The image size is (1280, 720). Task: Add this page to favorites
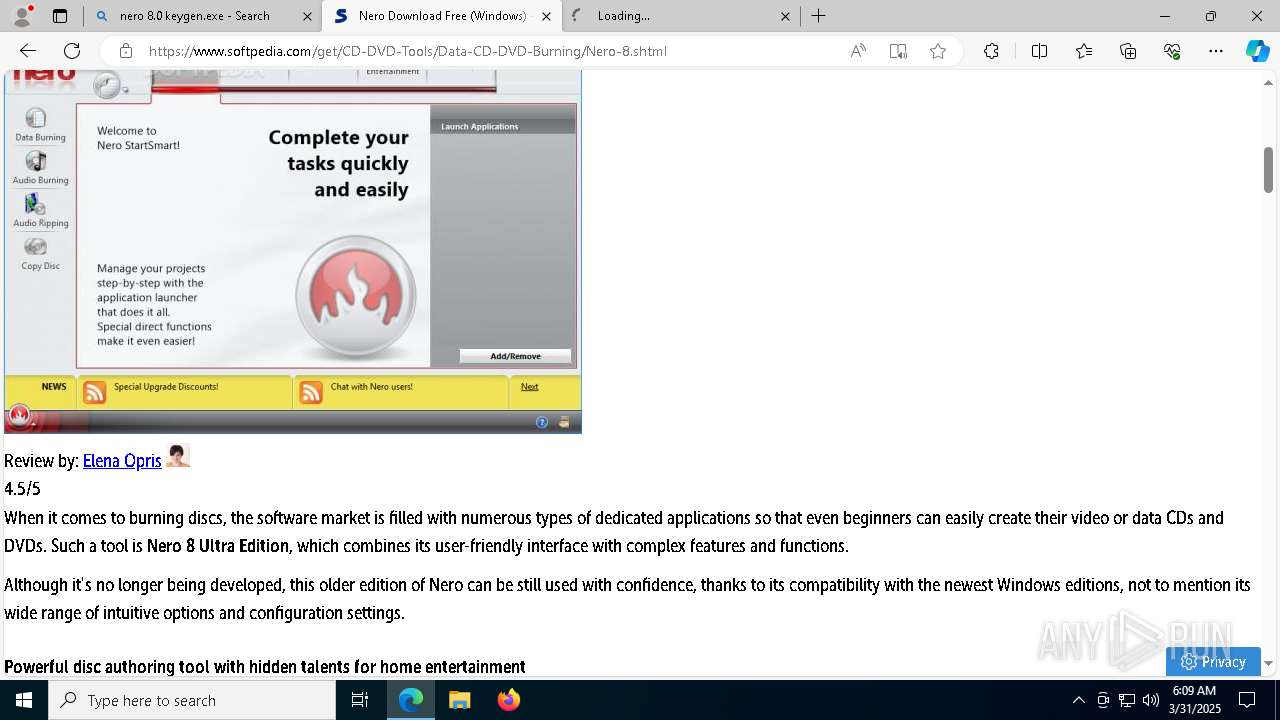938,51
